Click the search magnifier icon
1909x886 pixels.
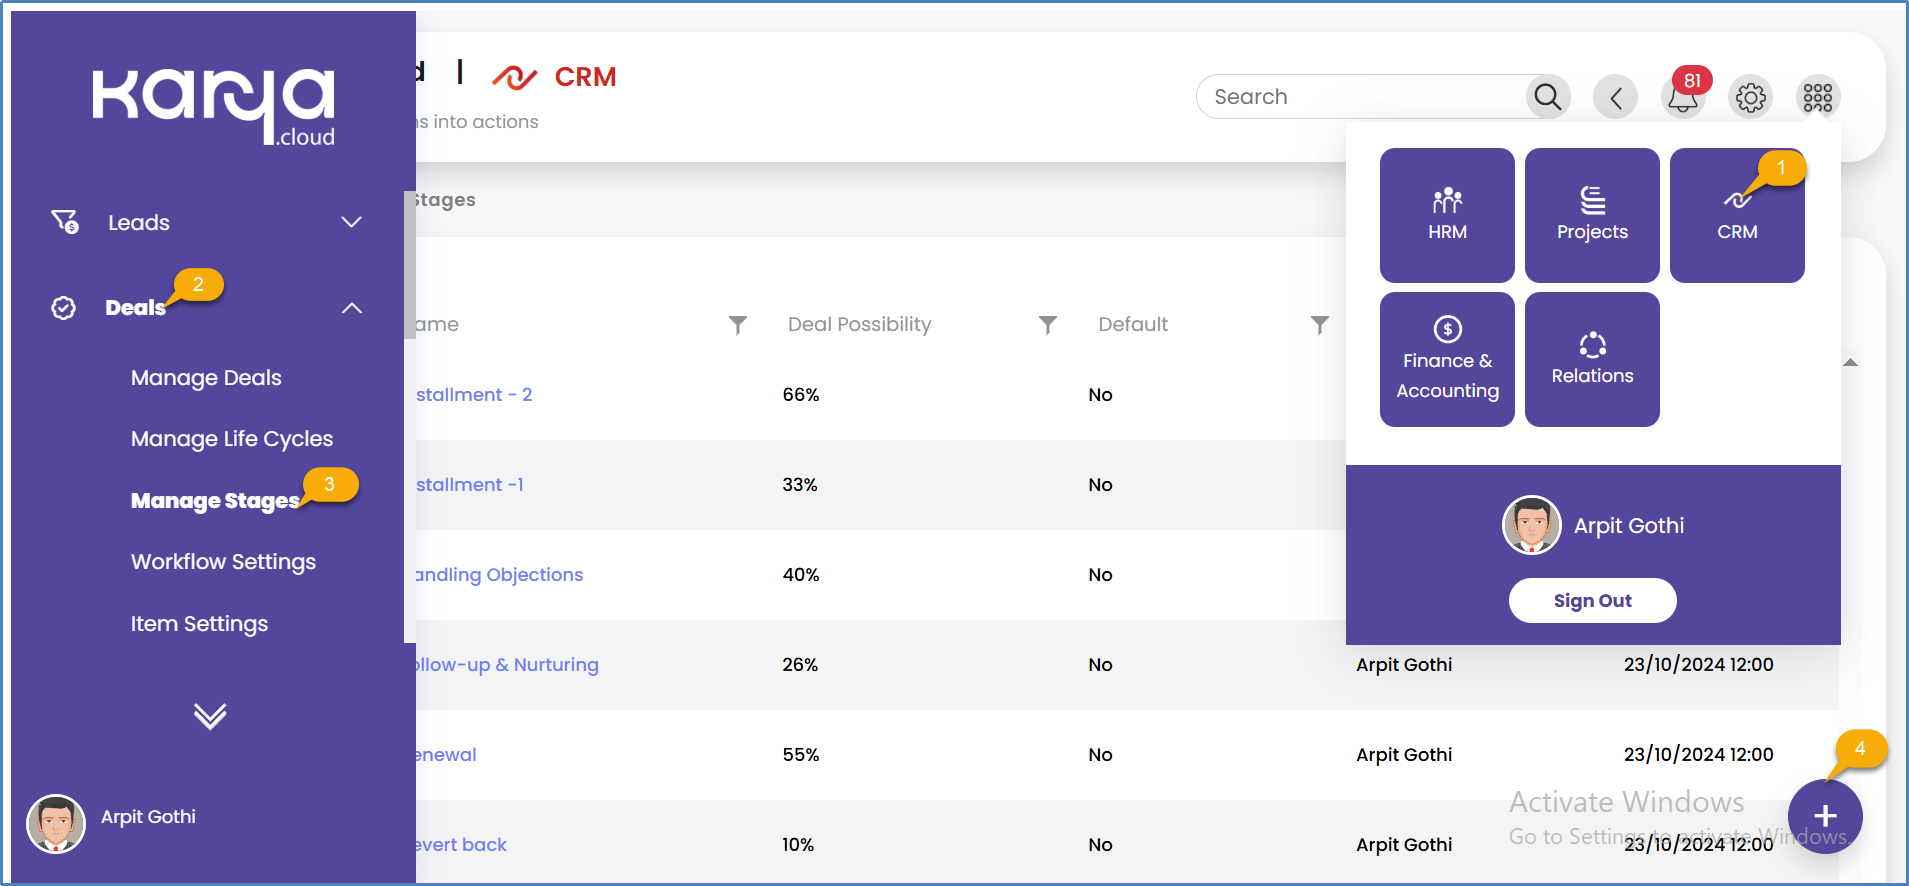[1548, 97]
